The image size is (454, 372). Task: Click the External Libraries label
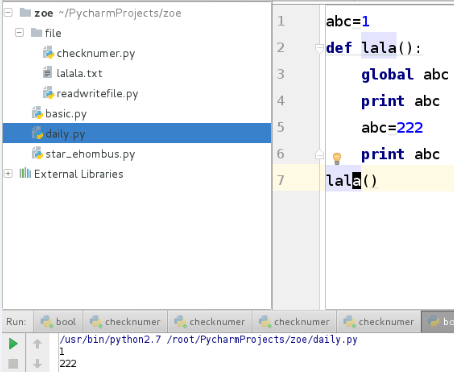[x=79, y=174]
